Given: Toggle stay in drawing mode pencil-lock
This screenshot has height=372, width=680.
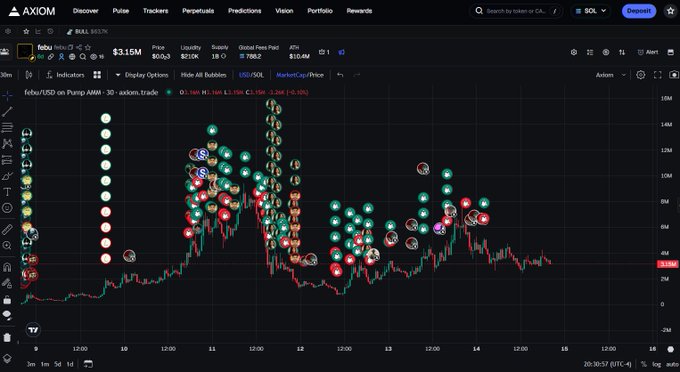Looking at the screenshot, I should pyautogui.click(x=7, y=283).
